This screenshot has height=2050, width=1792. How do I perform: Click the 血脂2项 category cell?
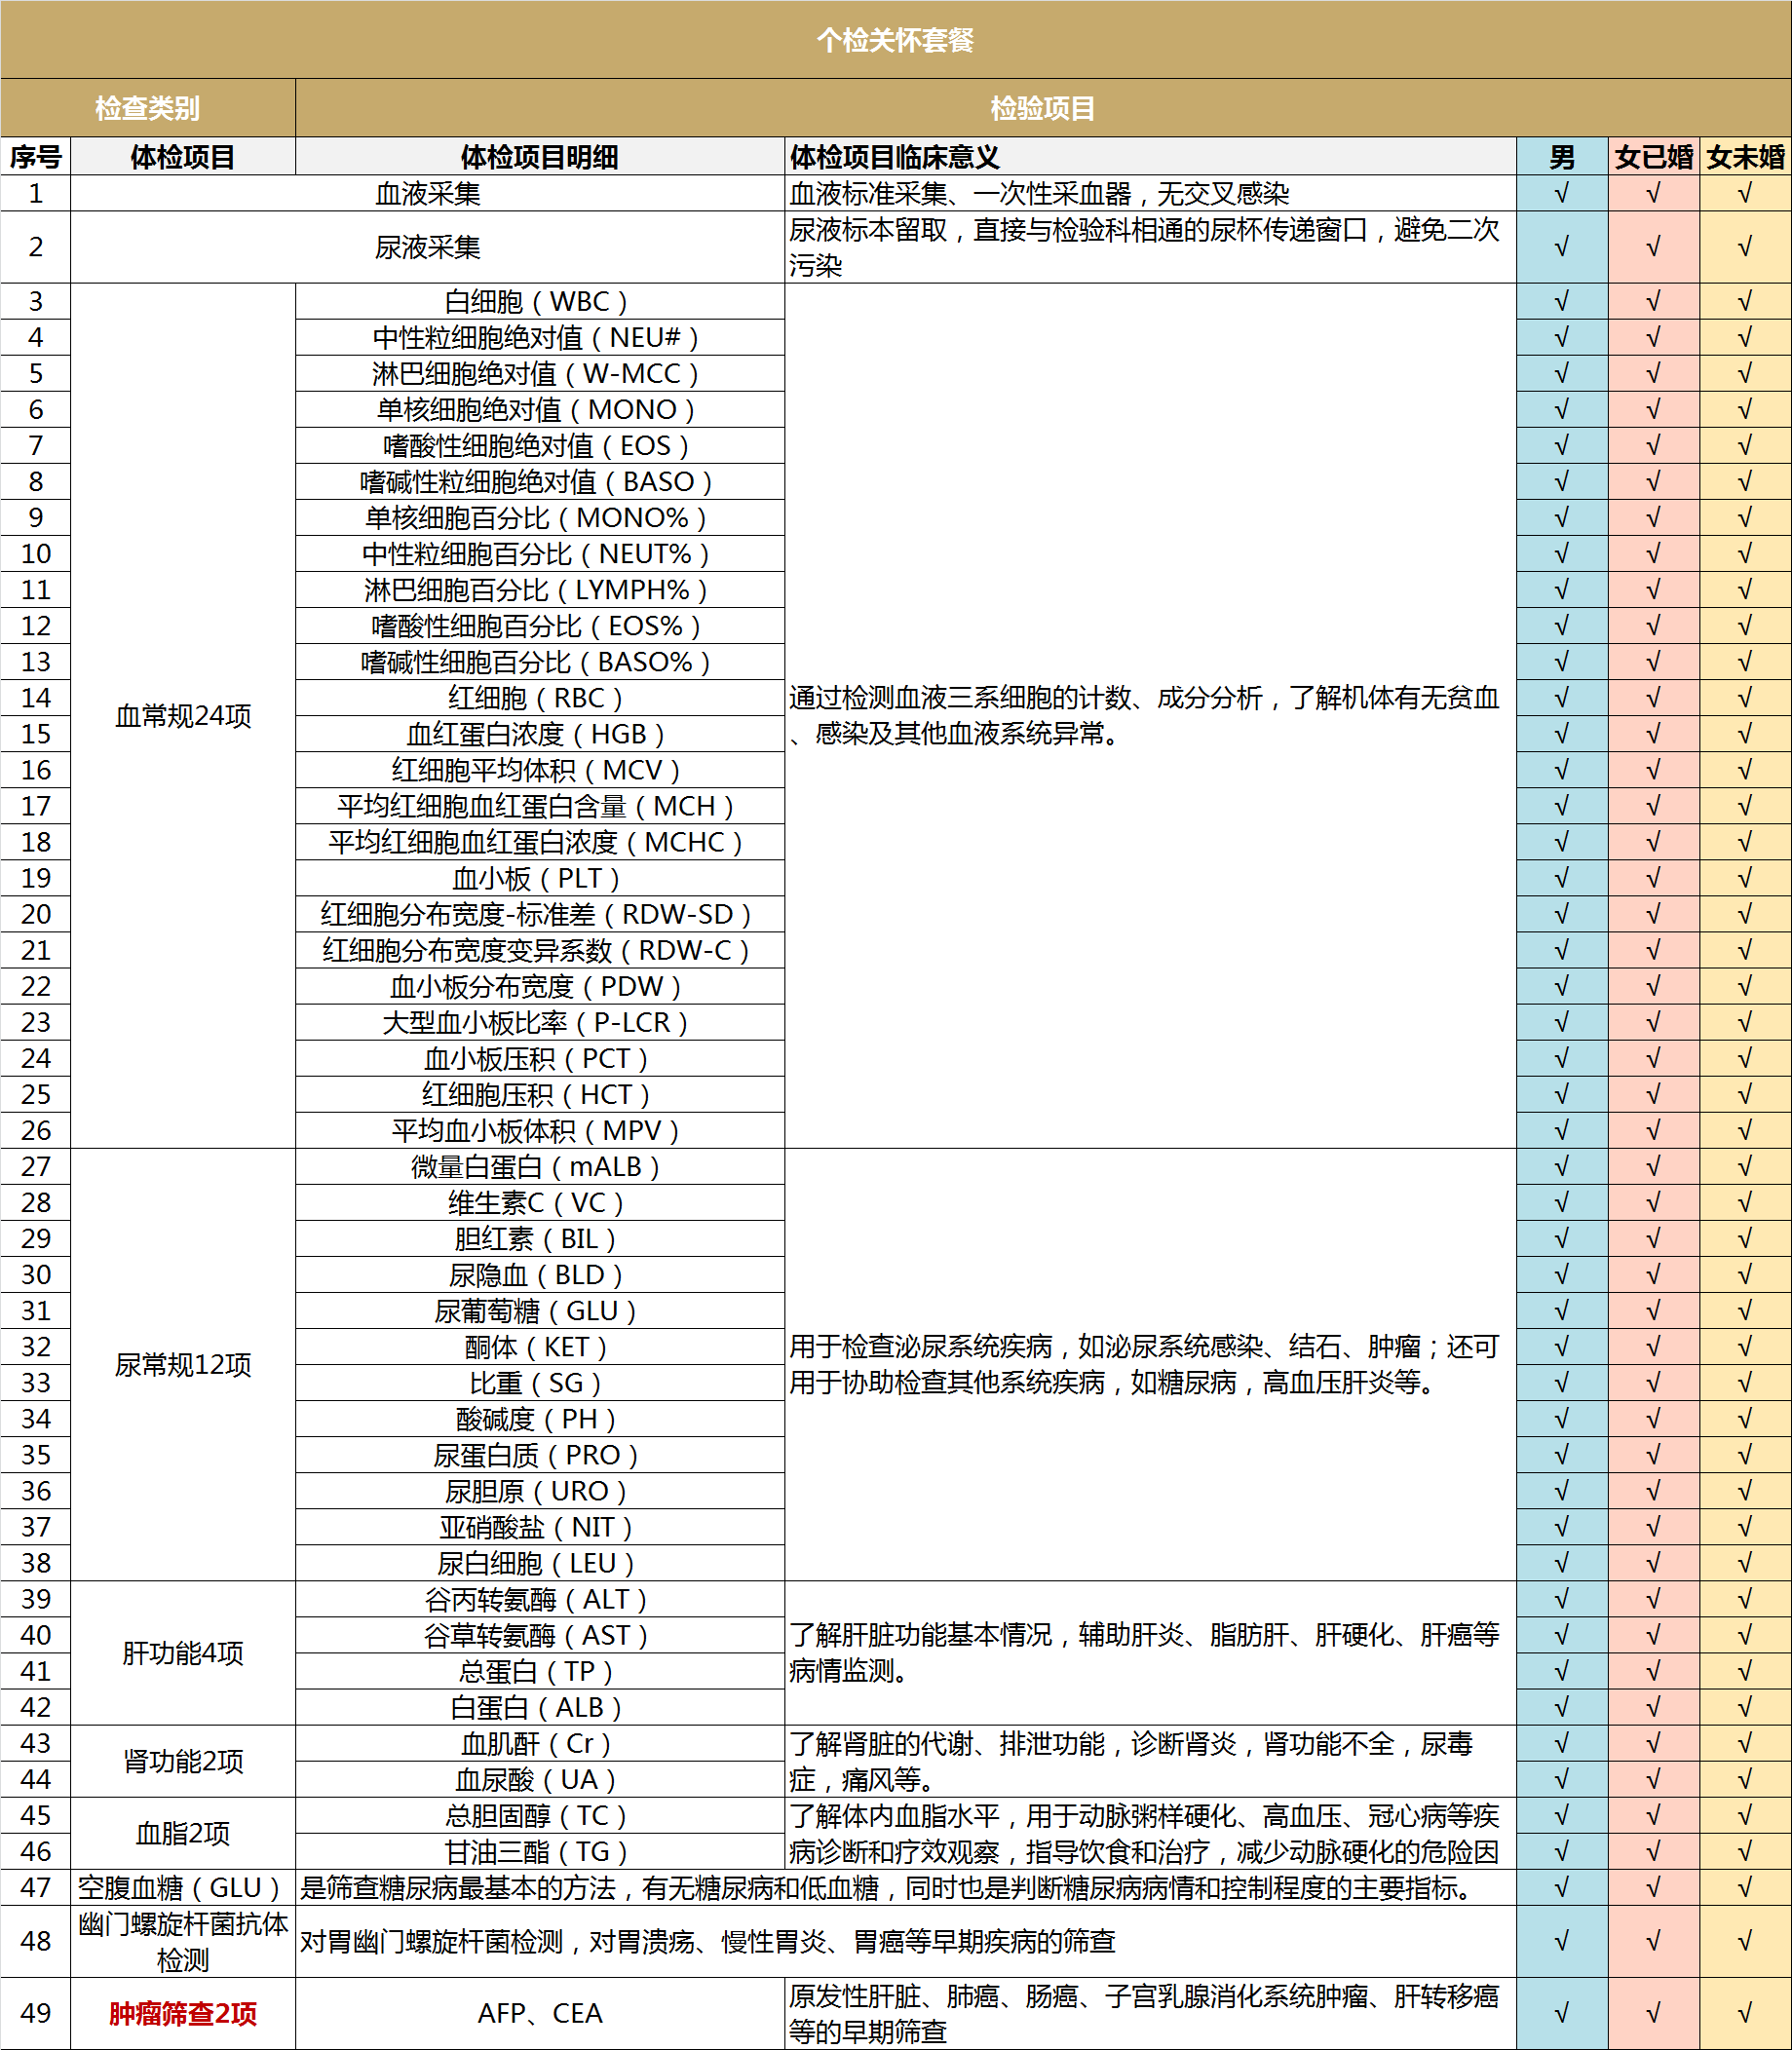(x=183, y=1833)
